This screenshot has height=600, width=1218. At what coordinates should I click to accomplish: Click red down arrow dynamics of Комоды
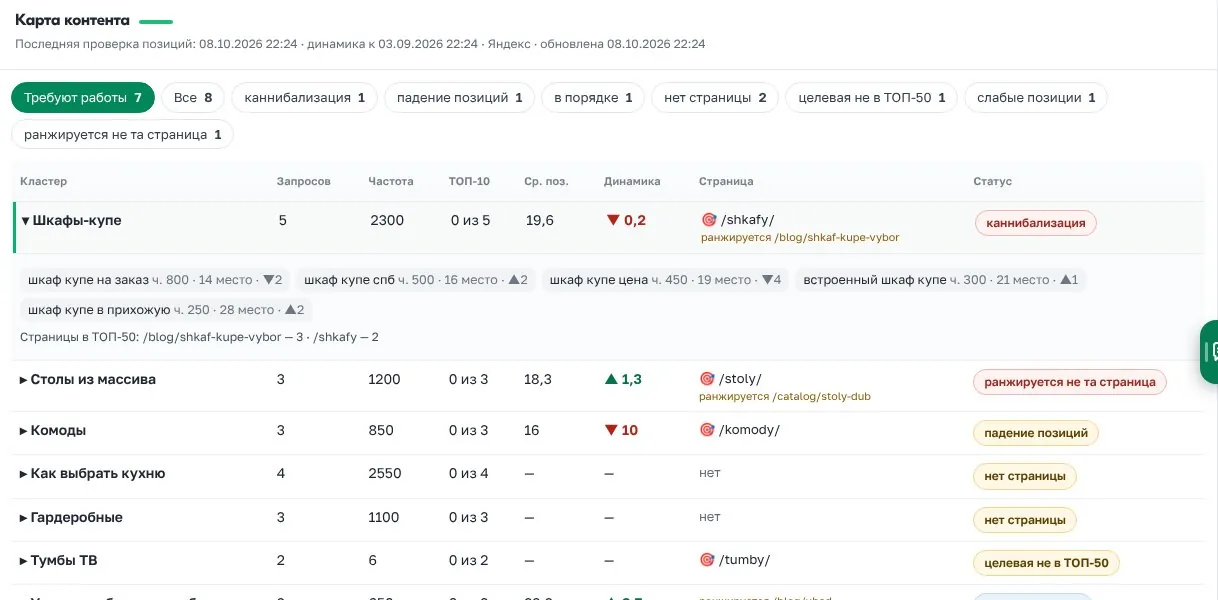pos(622,430)
